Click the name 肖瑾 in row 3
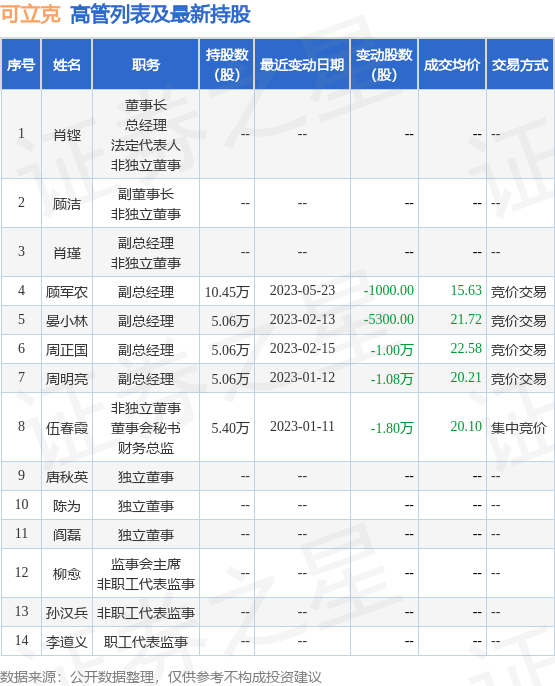This screenshot has height=686, width=555. click(67, 252)
